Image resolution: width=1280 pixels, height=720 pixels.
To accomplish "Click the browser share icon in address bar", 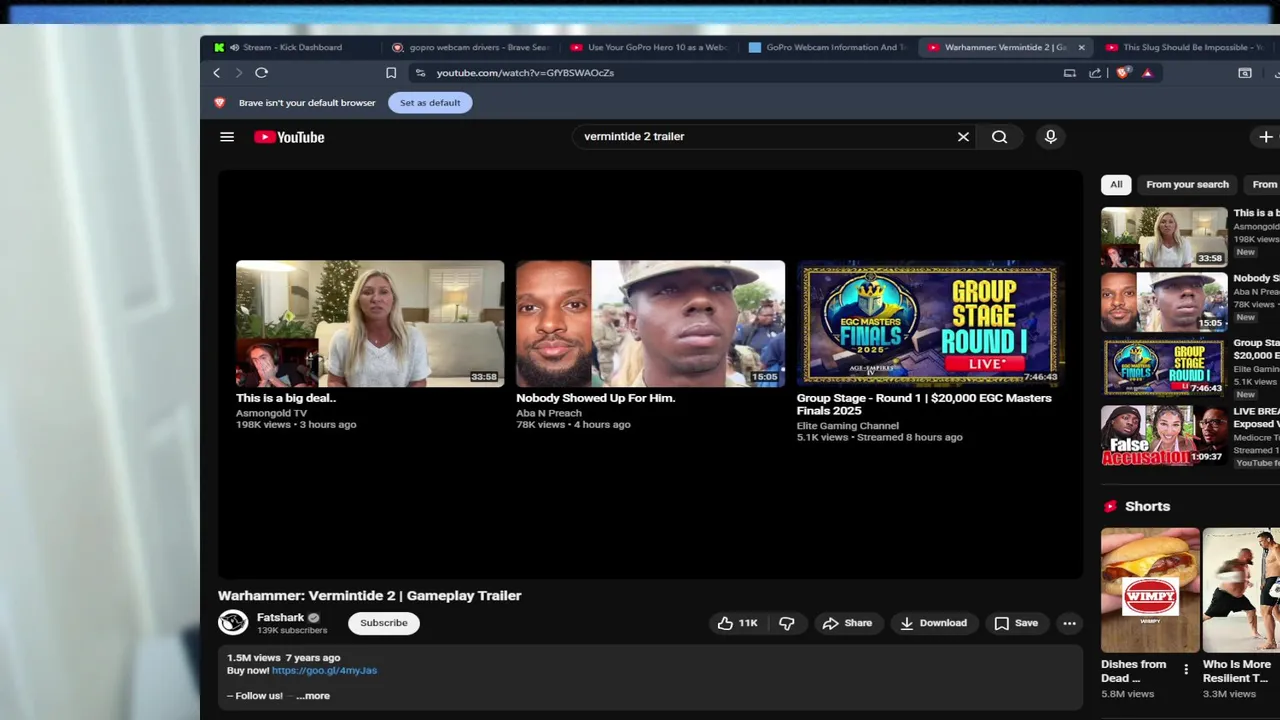I will 1095,73.
